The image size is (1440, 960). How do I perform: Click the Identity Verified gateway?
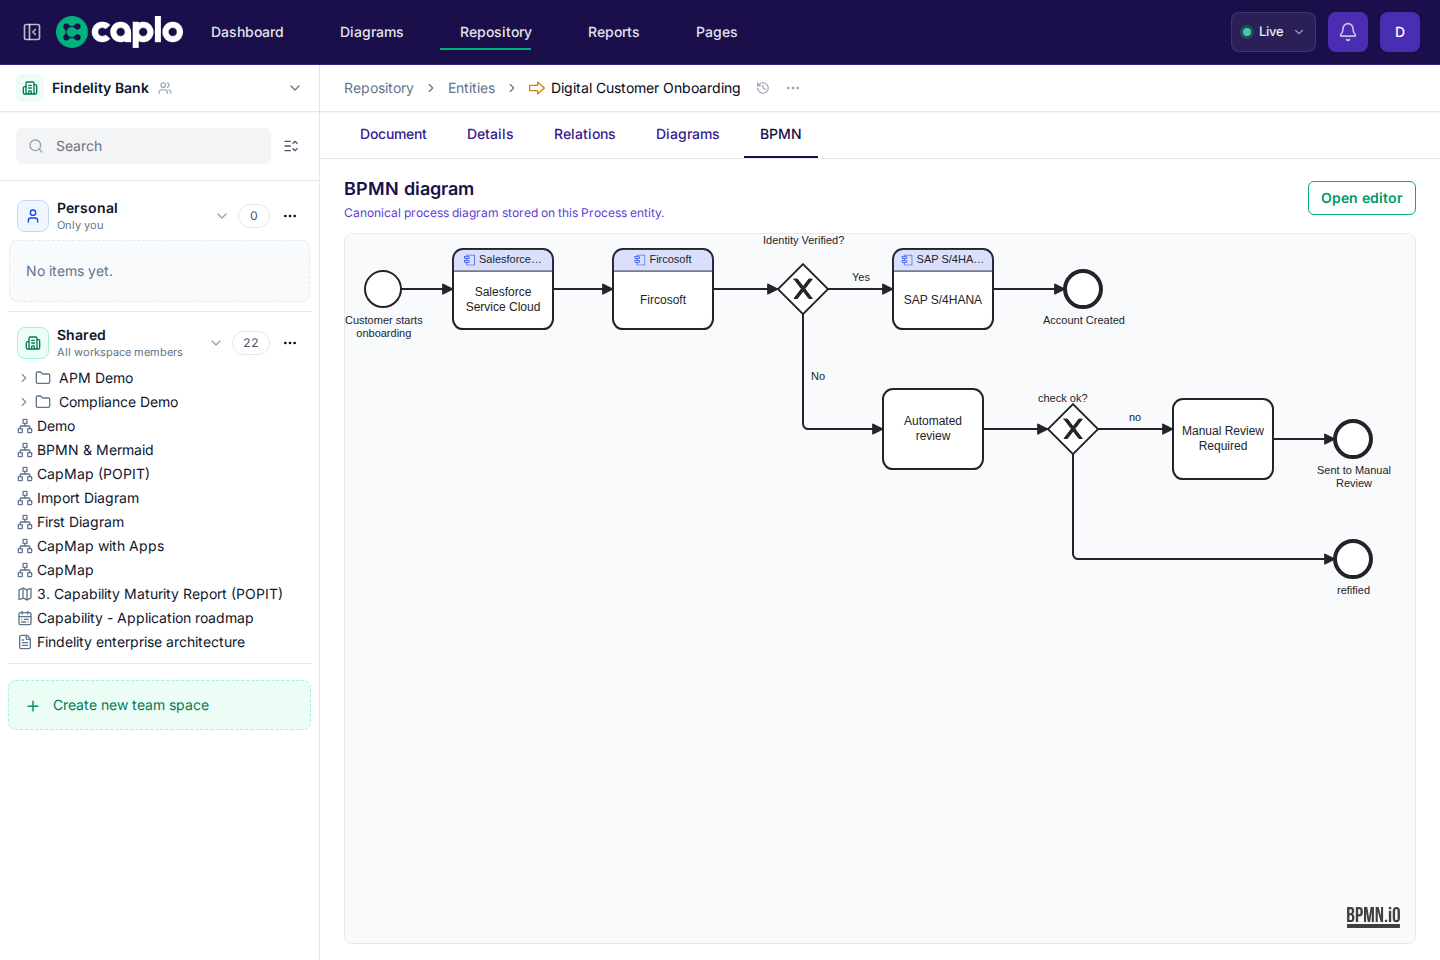(803, 289)
